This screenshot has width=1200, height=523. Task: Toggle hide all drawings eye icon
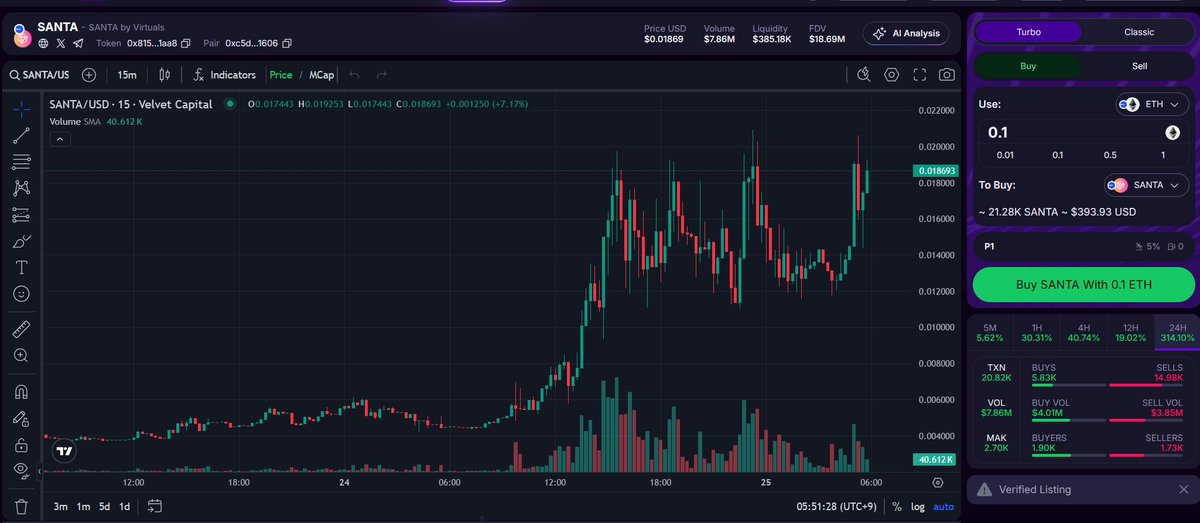click(x=21, y=469)
